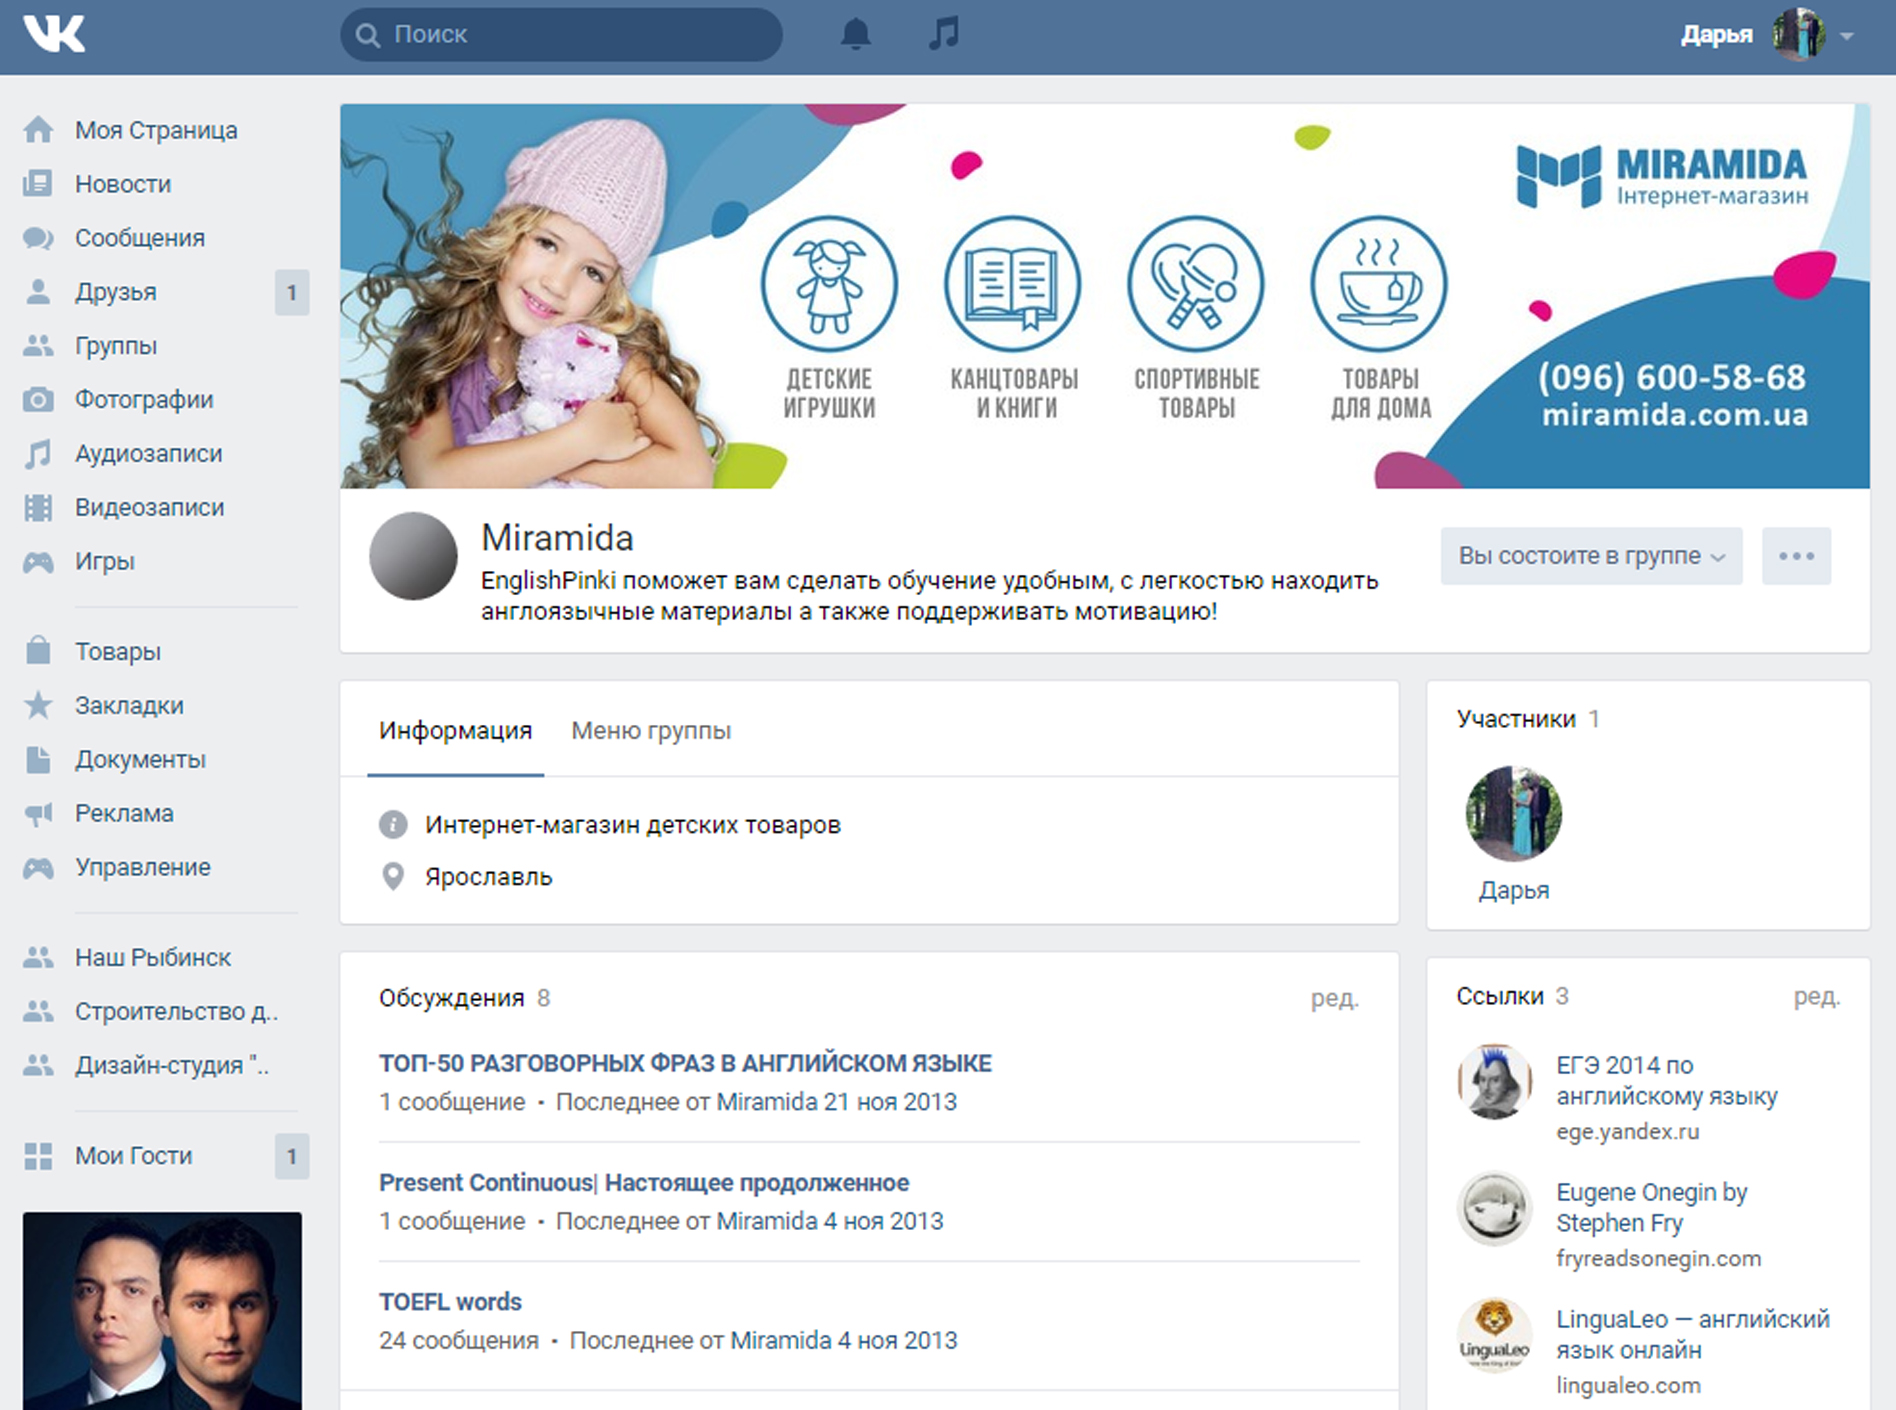The height and width of the screenshot is (1410, 1896).
Task: Click the home icon beside Моя Страница
Action: coord(38,130)
